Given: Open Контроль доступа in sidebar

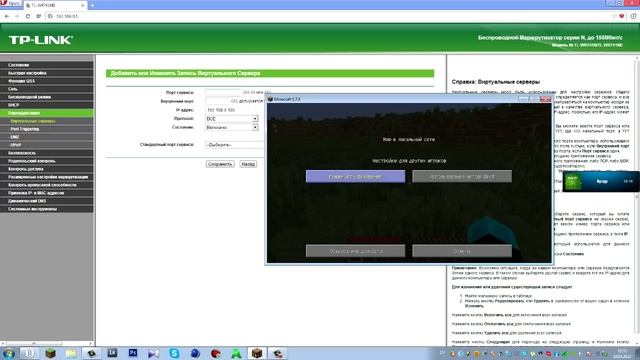Looking at the screenshot, I should tap(47, 169).
